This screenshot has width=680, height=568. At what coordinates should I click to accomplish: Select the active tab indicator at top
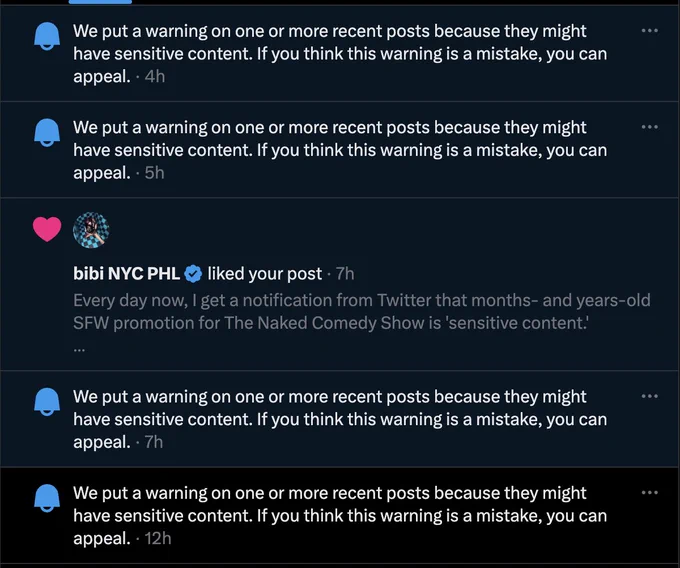tap(100, 2)
